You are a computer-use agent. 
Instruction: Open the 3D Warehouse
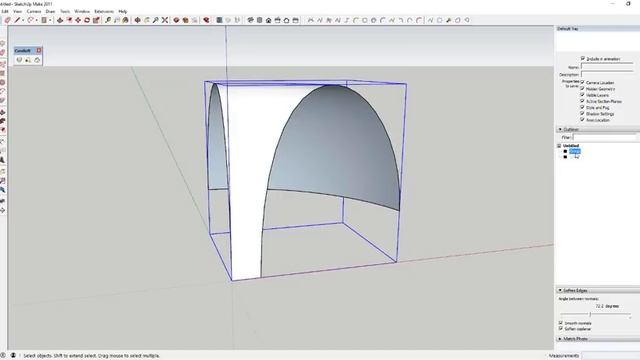[x=176, y=20]
